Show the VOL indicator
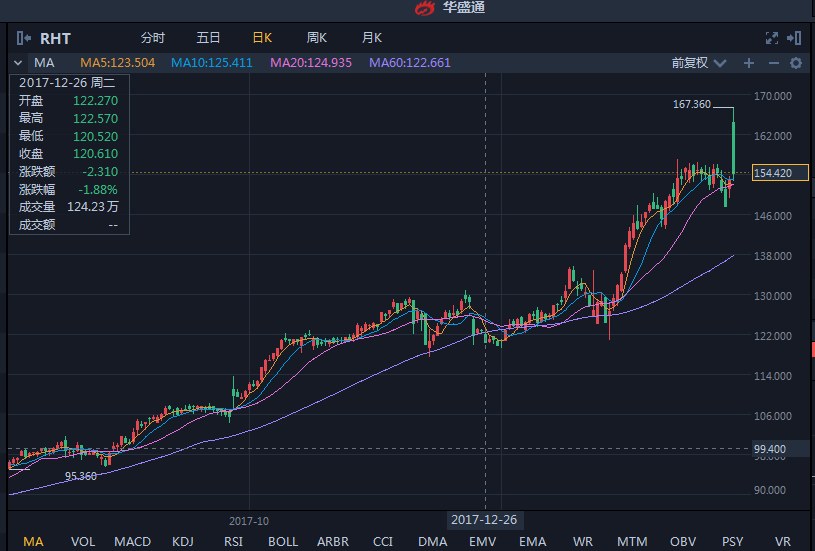Screen dimensions: 815x551 click(x=83, y=541)
